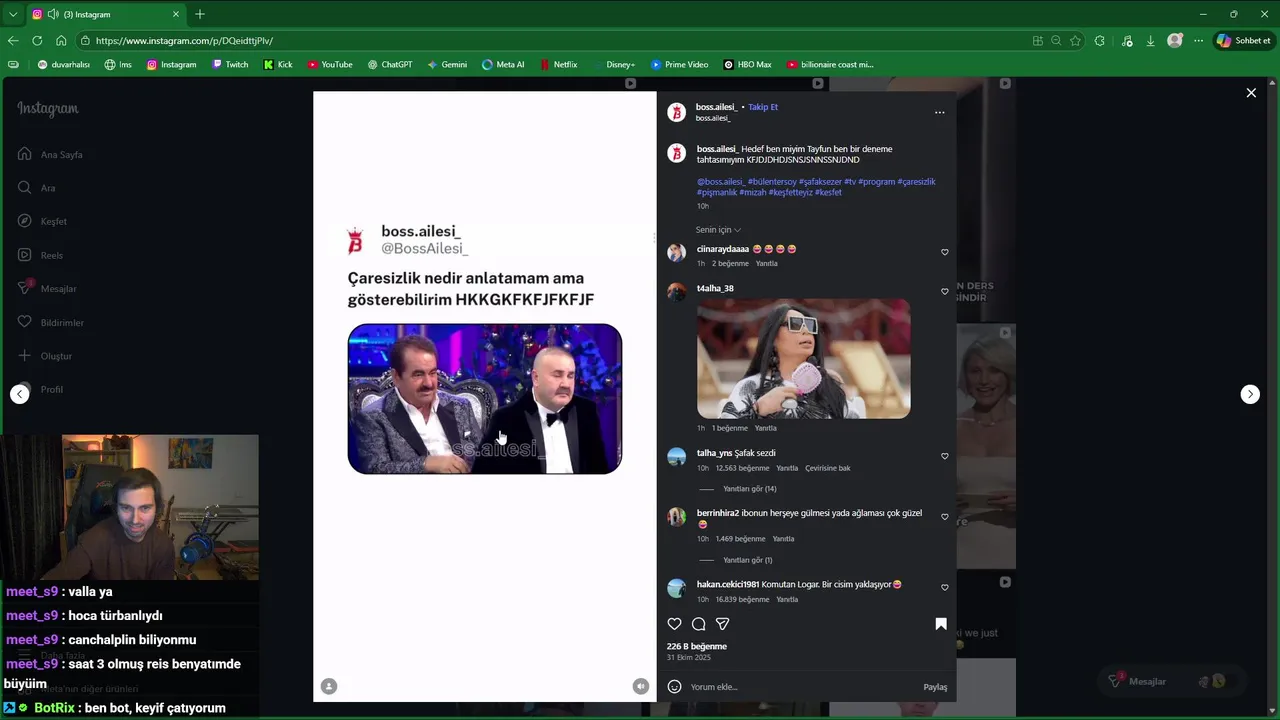Open the #bülentersoy hashtag
This screenshot has width=1280, height=720.
(x=772, y=182)
